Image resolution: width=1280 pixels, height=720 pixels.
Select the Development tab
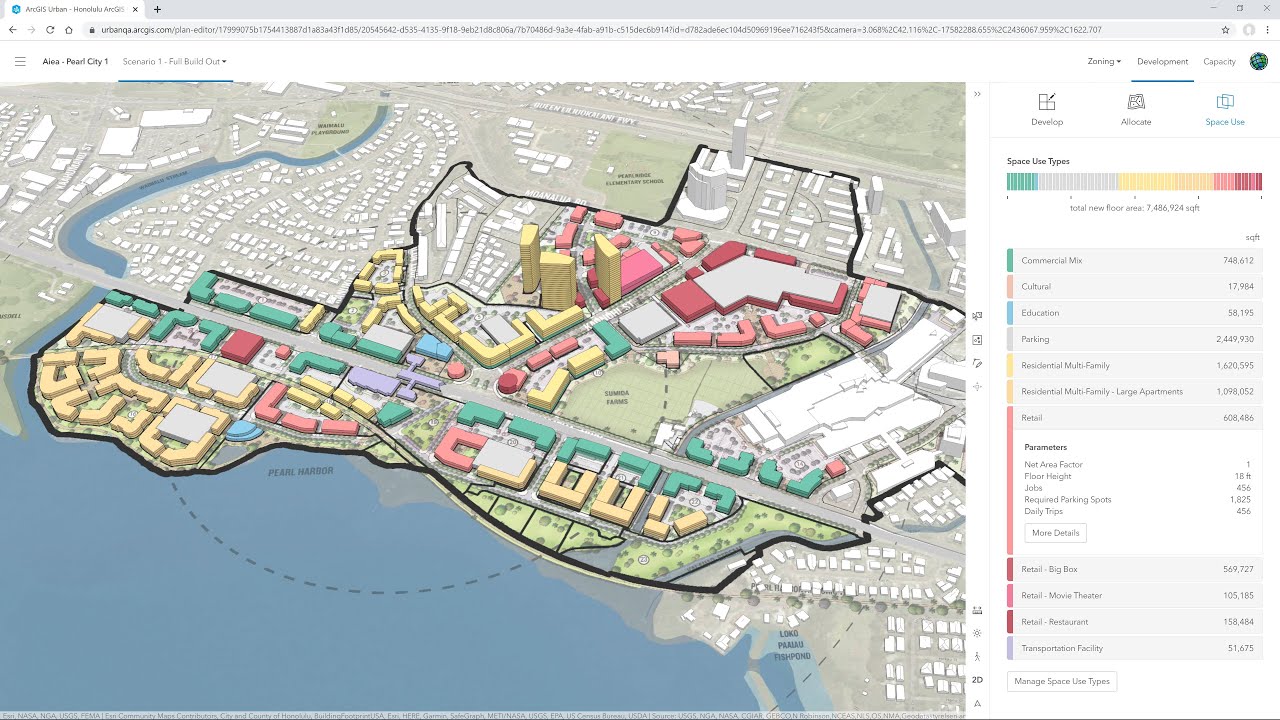coord(1162,61)
